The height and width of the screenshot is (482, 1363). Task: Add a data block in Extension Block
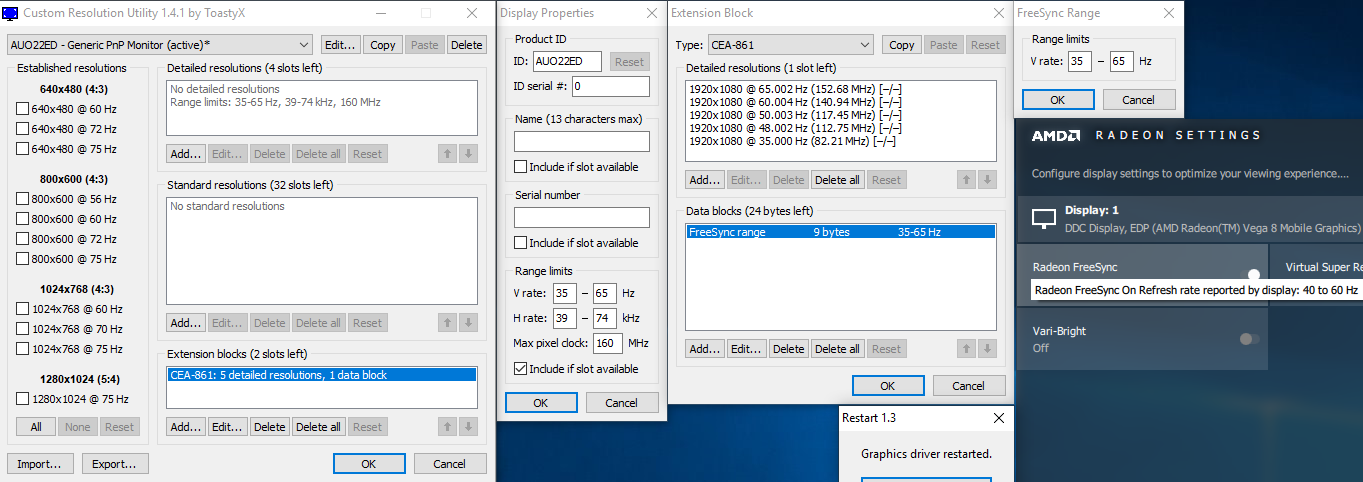pos(705,349)
